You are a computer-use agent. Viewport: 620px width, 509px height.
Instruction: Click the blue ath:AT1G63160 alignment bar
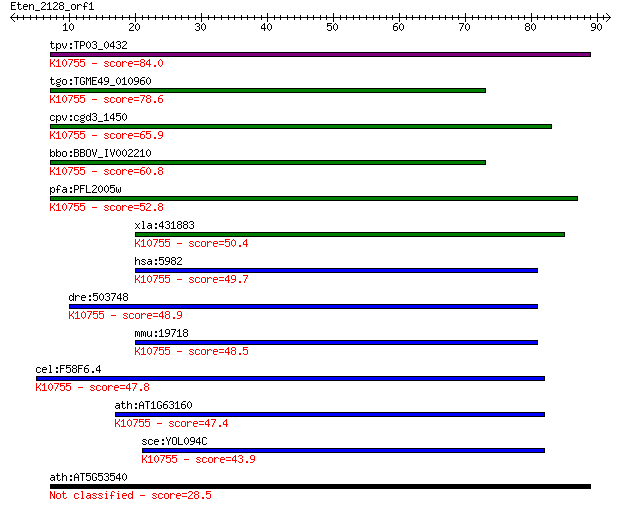tap(330, 414)
